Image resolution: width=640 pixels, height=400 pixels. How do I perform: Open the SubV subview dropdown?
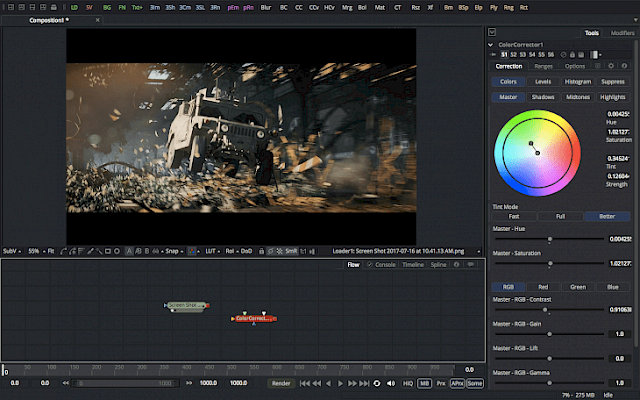click(x=11, y=250)
